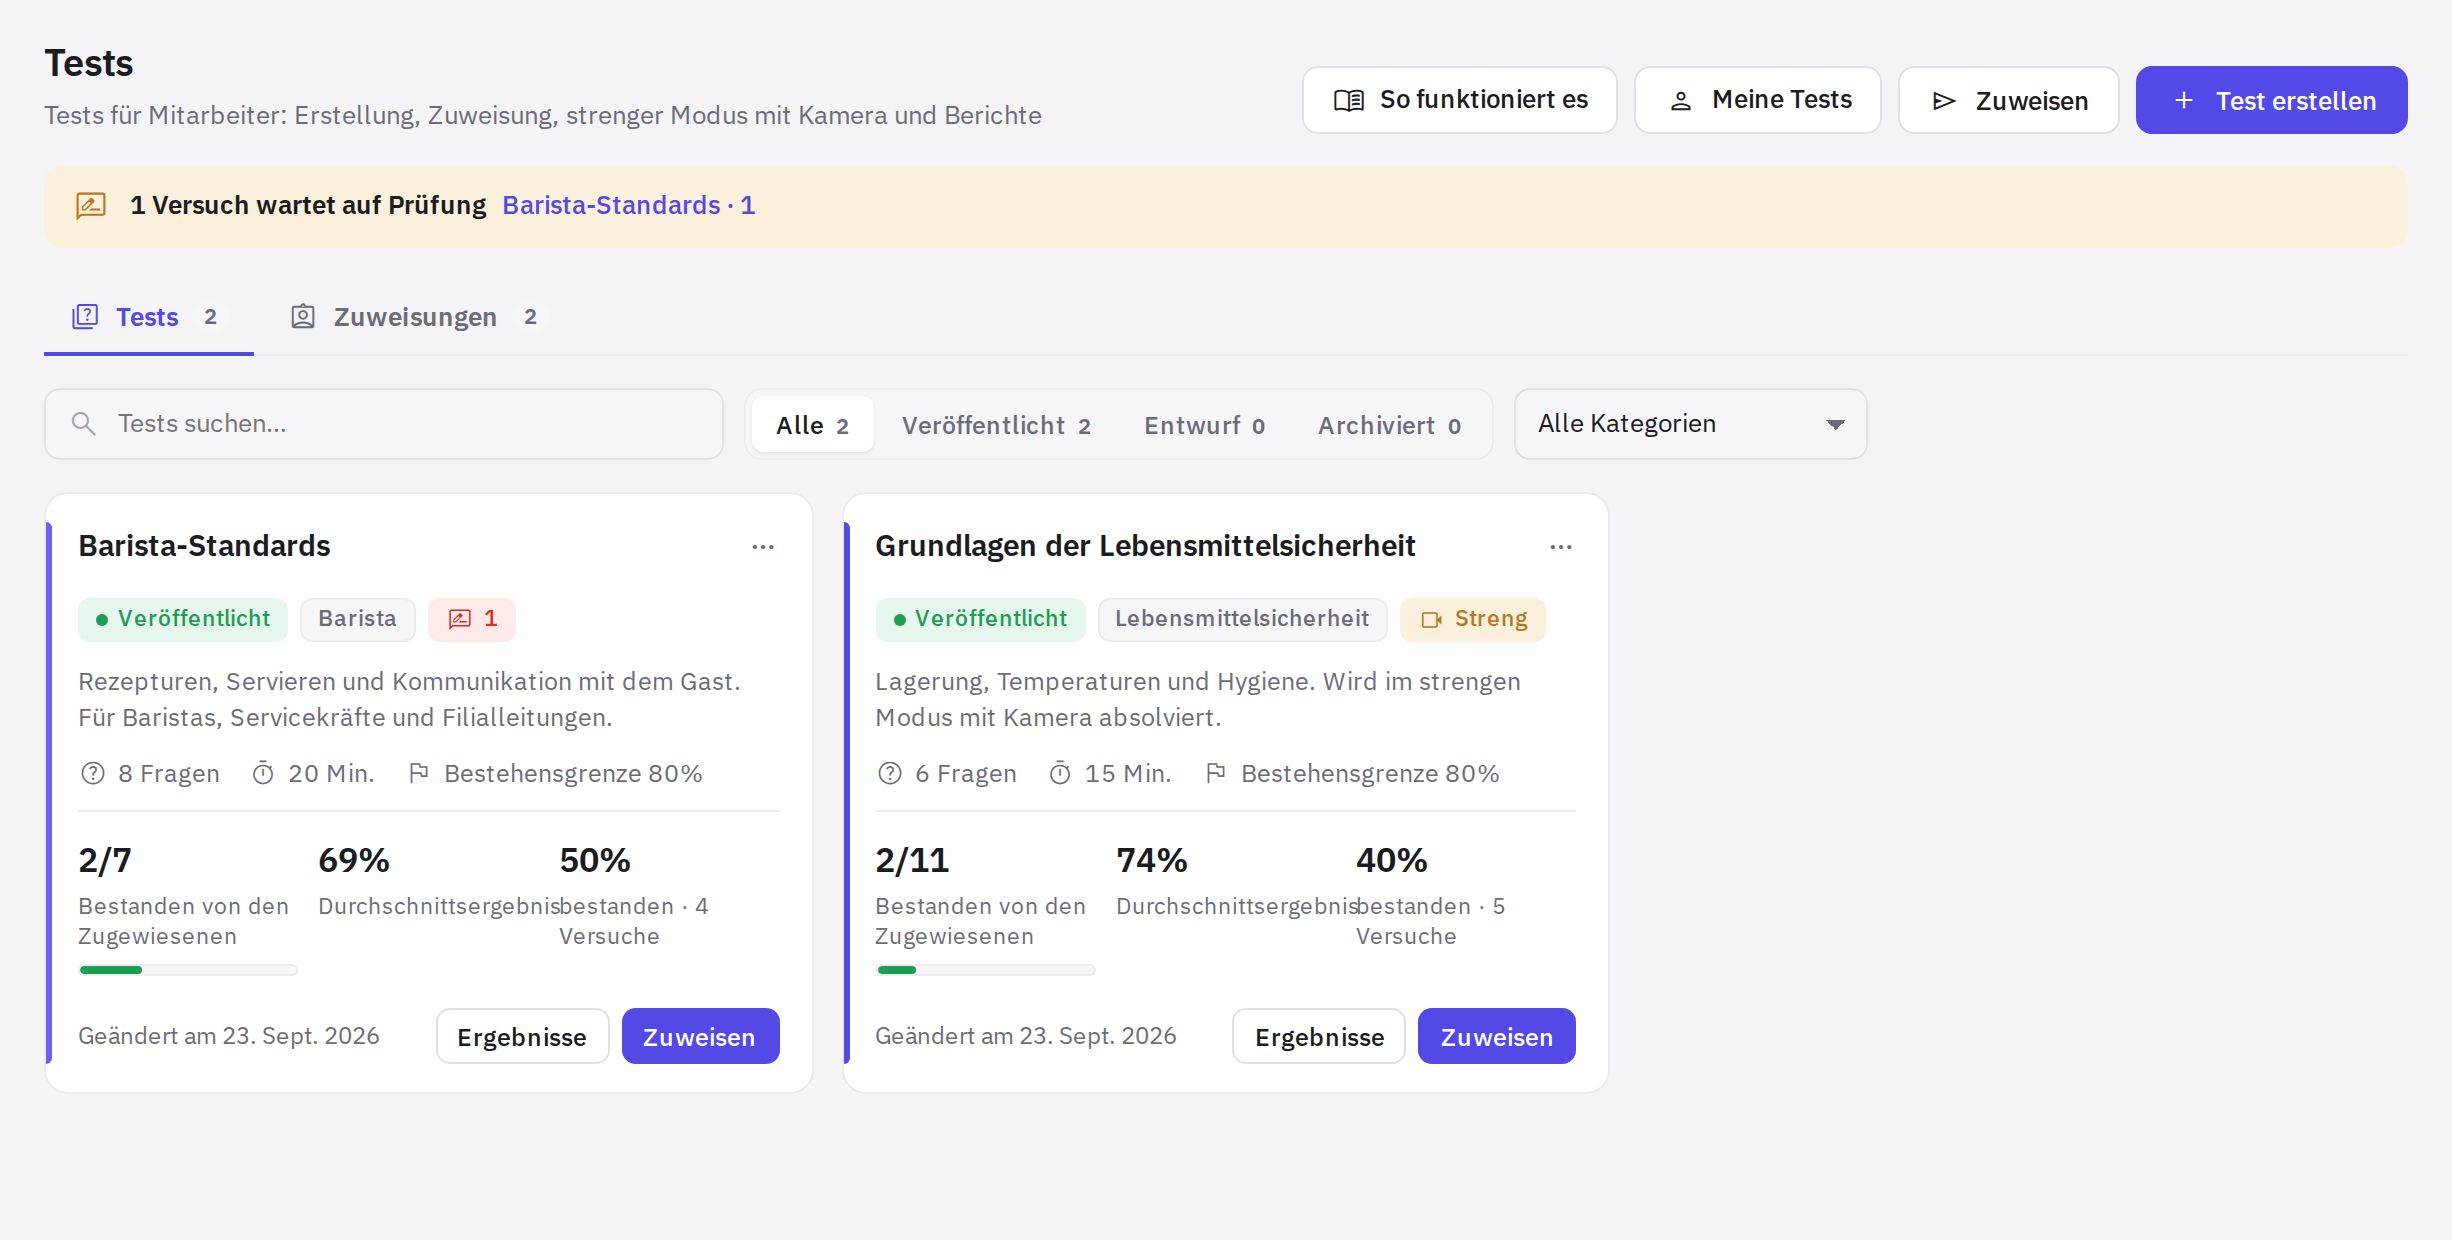The height and width of the screenshot is (1240, 2452).
Task: Open the Barista-Standards · 1 review link
Action: coord(628,205)
